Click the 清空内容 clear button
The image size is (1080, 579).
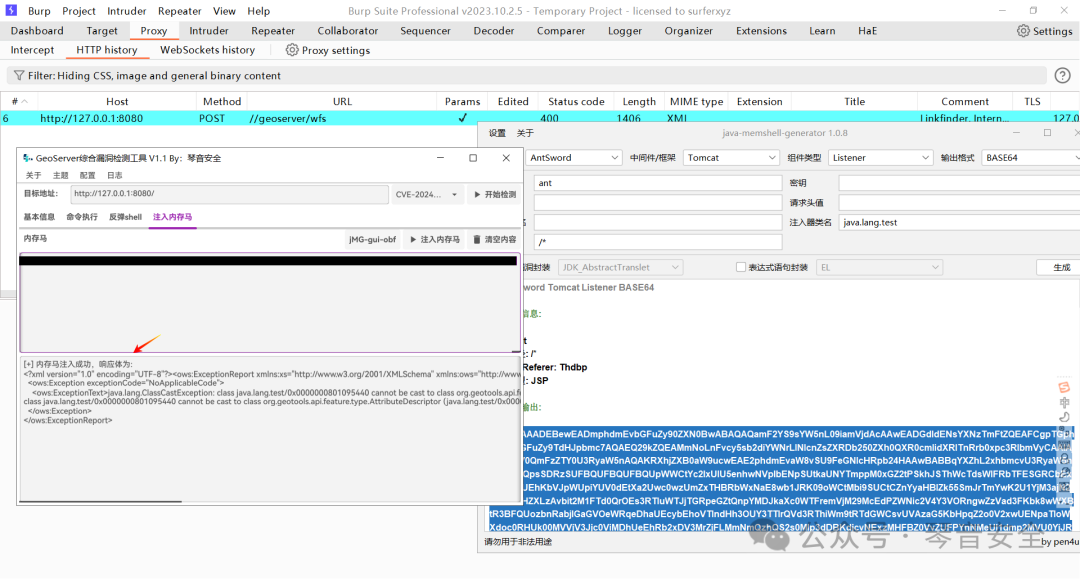click(495, 240)
